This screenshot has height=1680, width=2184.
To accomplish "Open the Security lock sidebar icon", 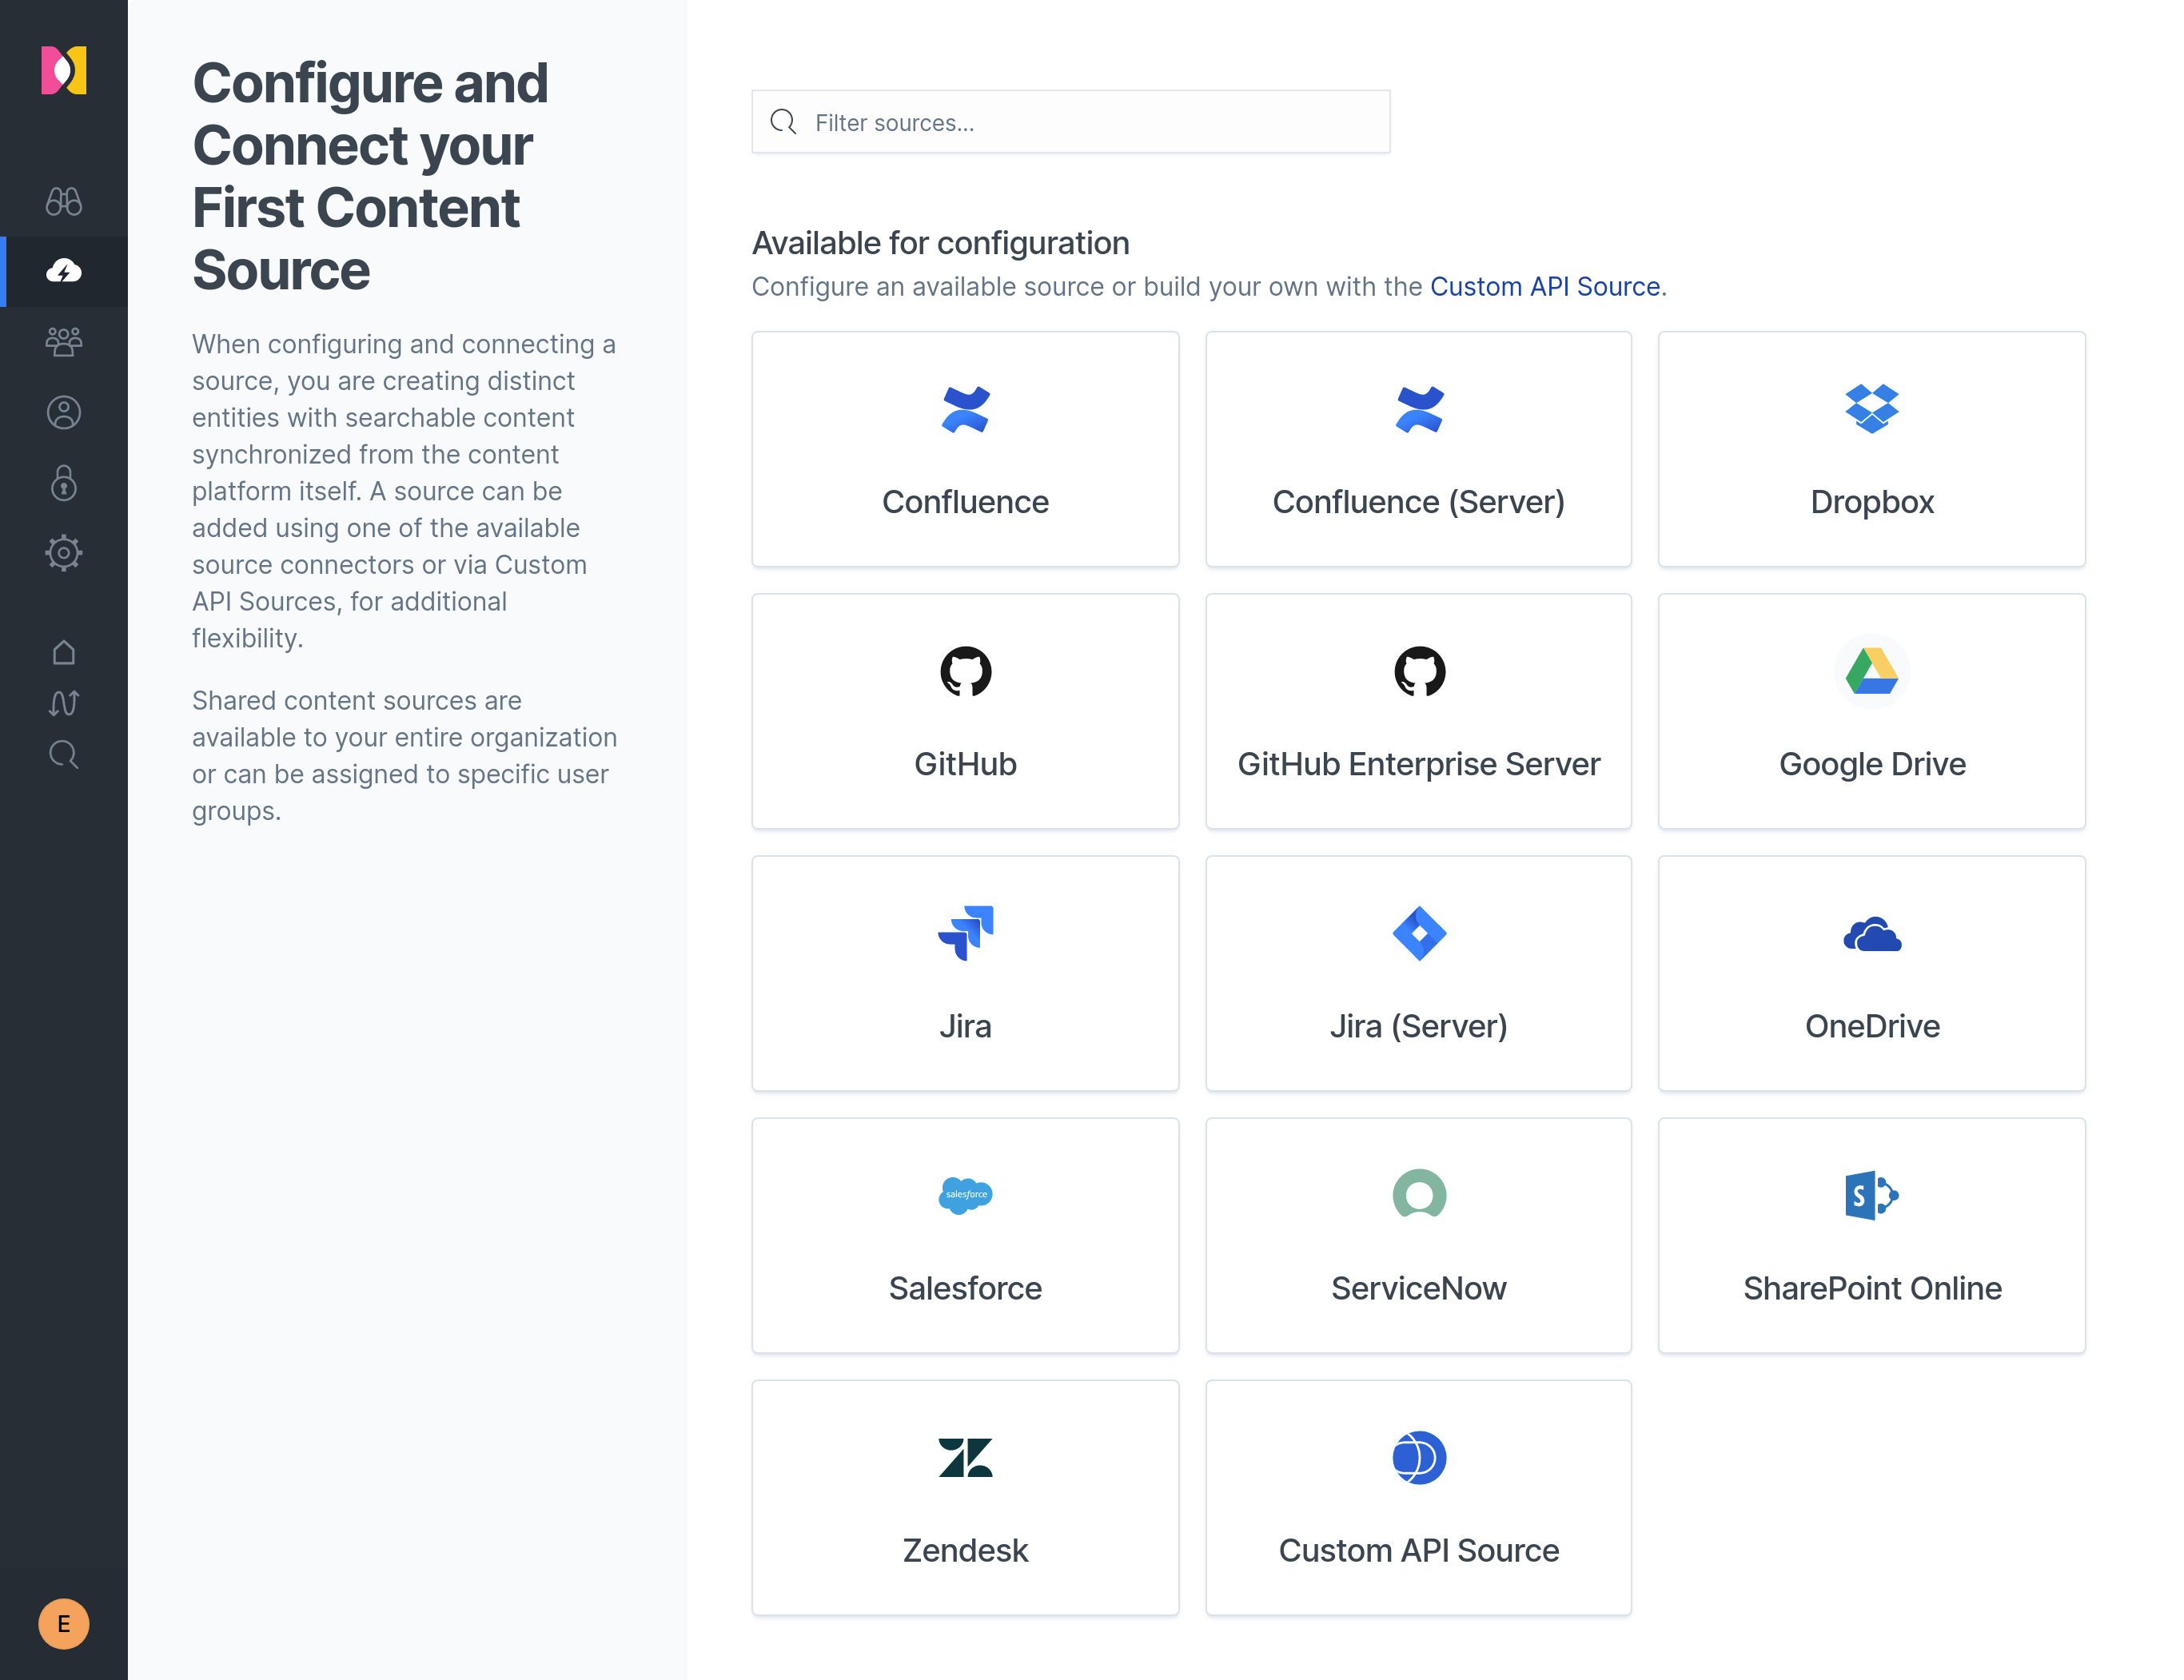I will tap(64, 483).
